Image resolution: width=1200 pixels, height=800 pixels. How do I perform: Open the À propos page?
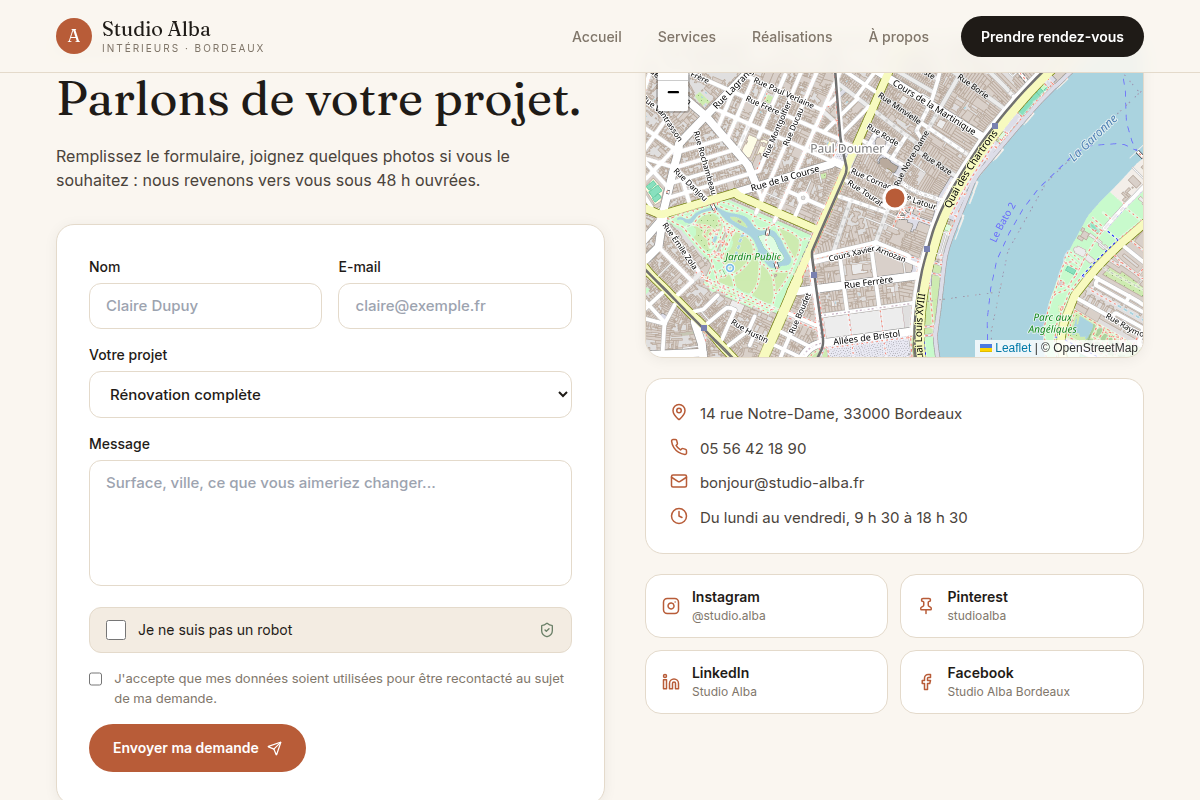point(899,37)
